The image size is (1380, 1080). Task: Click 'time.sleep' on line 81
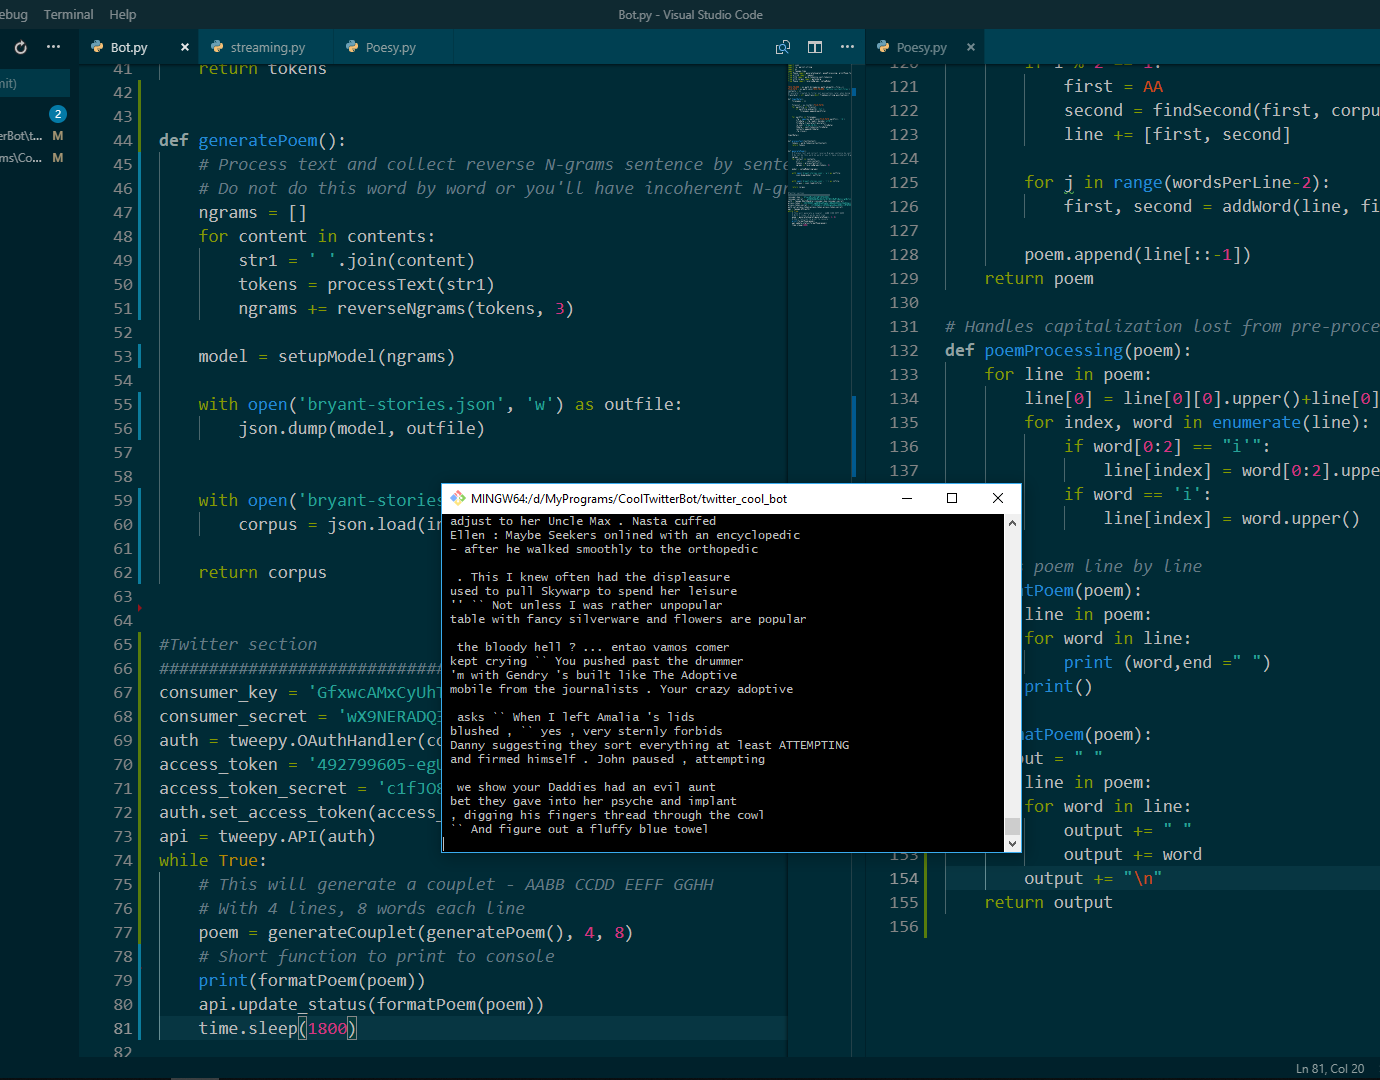pos(248,1028)
